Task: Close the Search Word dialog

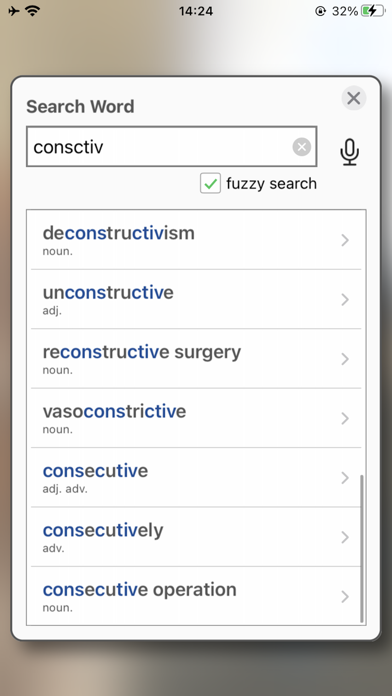Action: (354, 98)
